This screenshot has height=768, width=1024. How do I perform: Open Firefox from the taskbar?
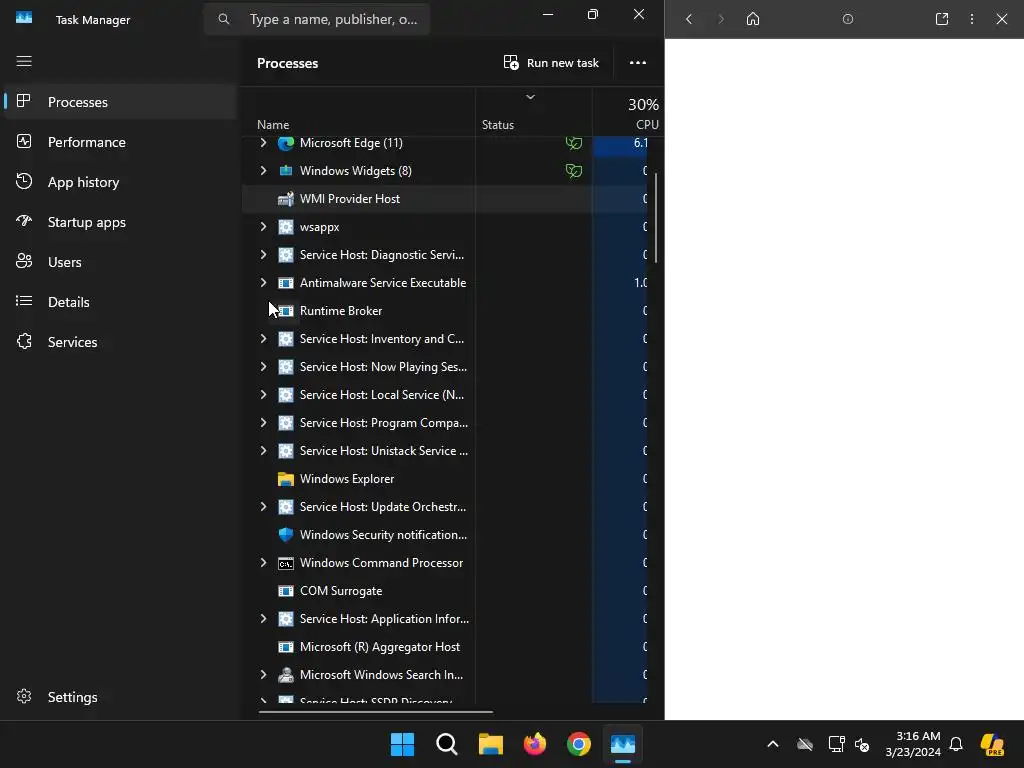(x=535, y=744)
